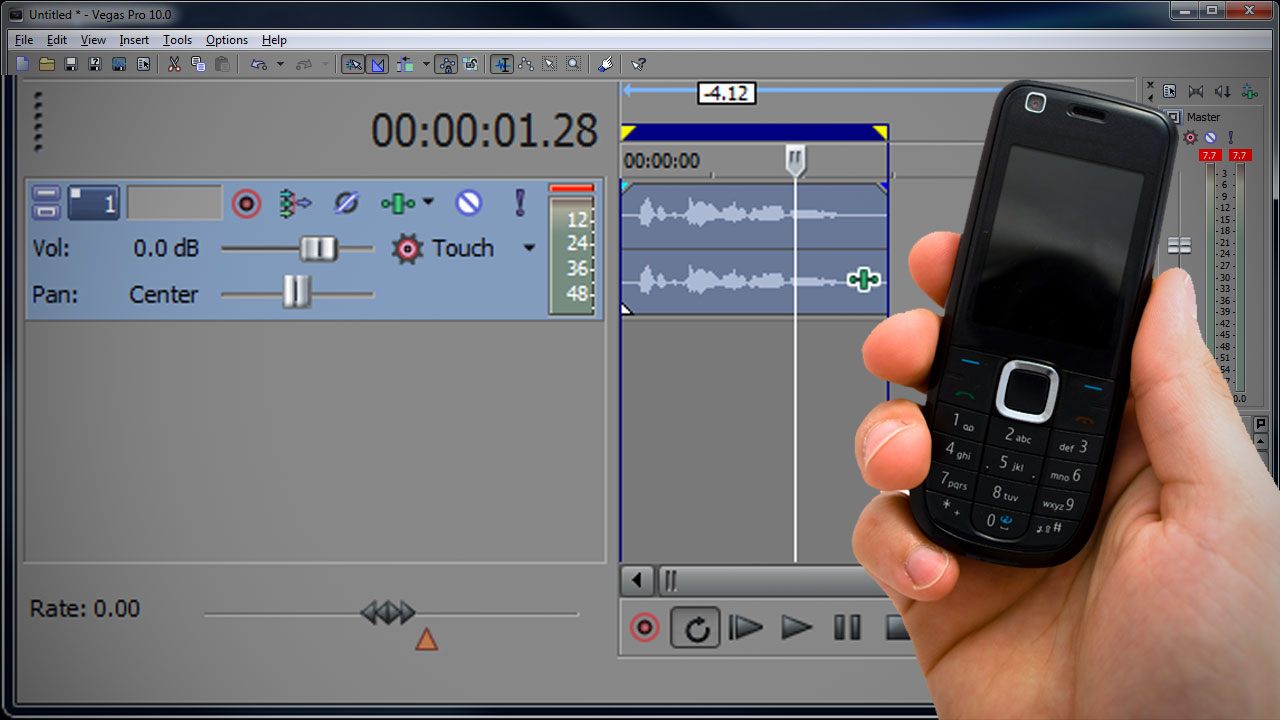This screenshot has width=1280, height=720.
Task: Open Interactive Tutorials from the toolbar
Action: [606, 64]
